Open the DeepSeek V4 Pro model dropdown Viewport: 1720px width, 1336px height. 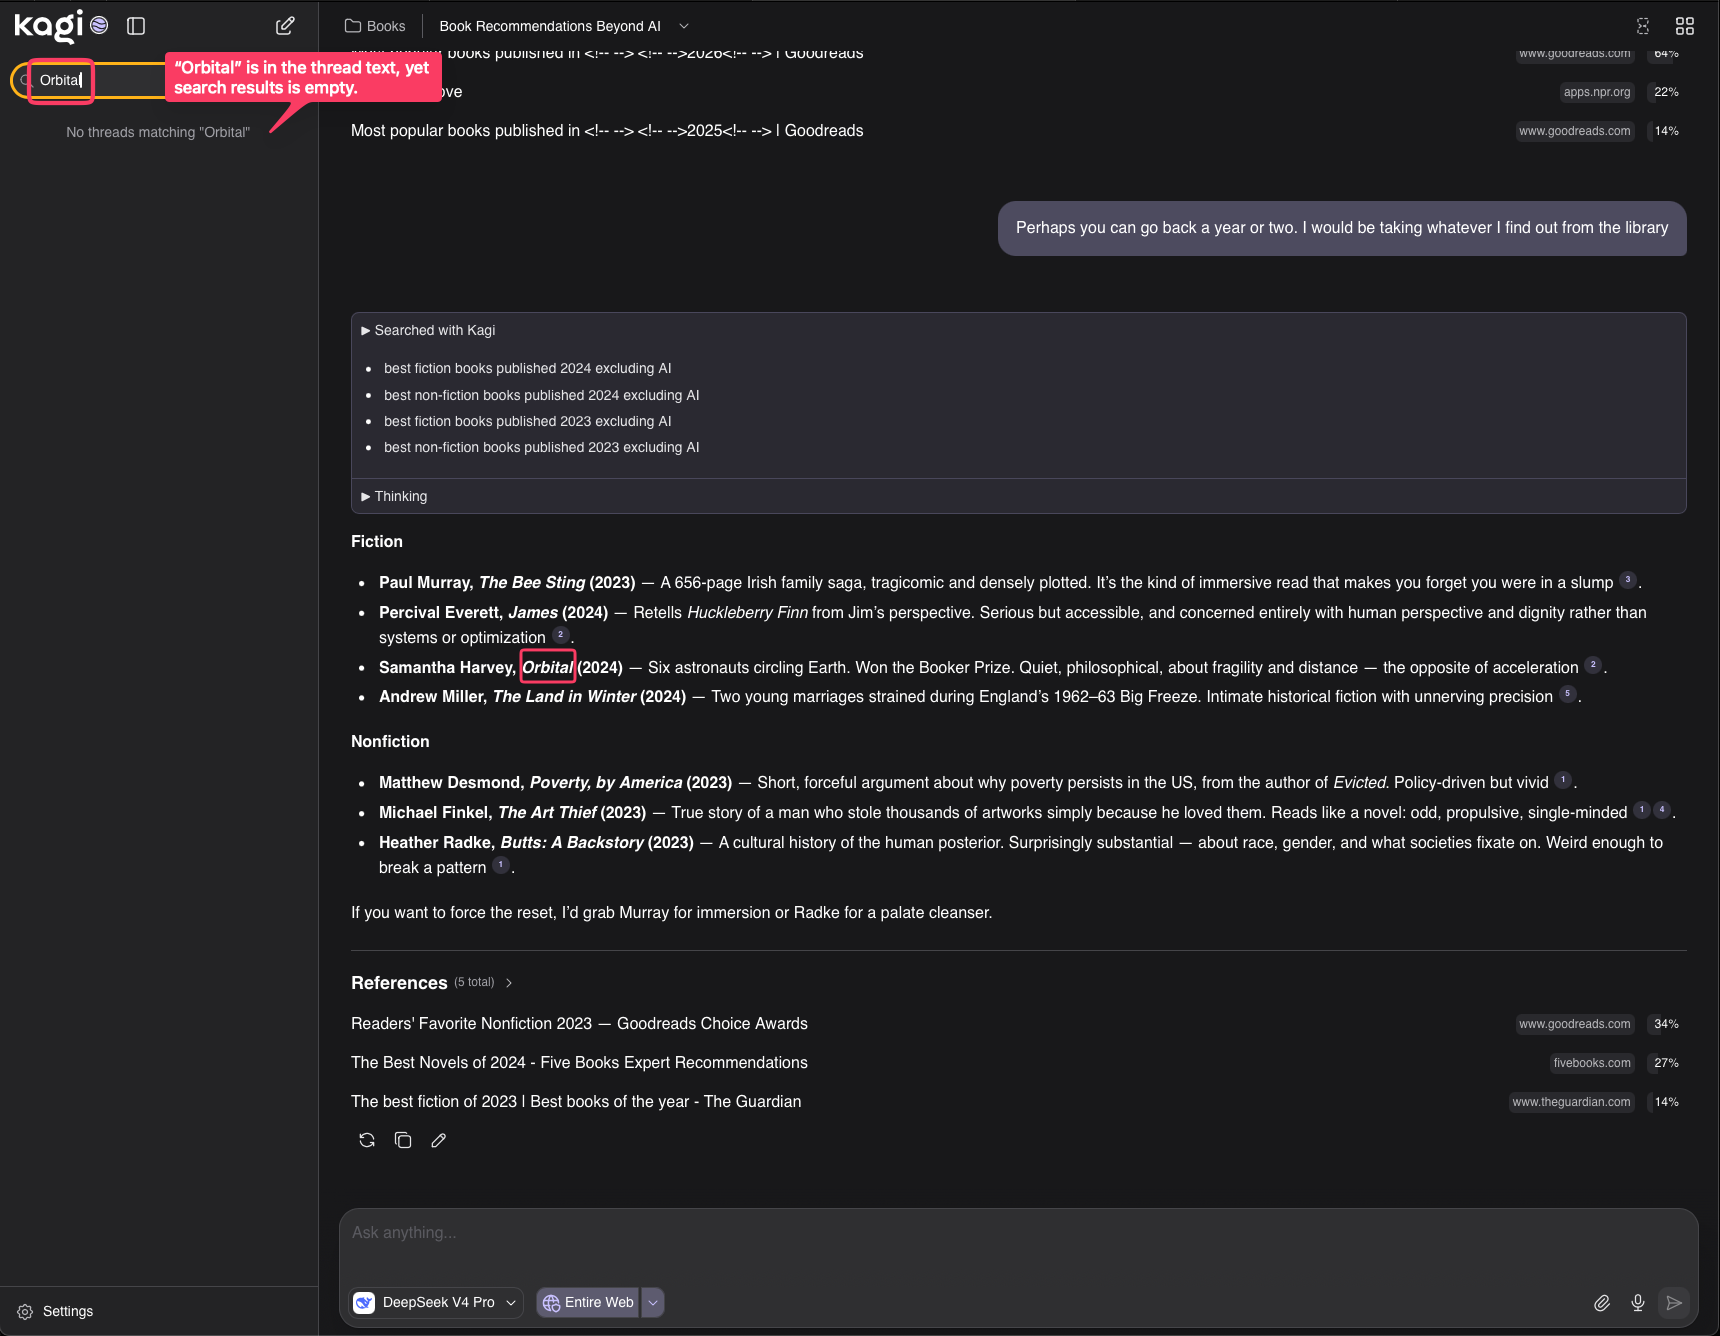pos(436,1302)
